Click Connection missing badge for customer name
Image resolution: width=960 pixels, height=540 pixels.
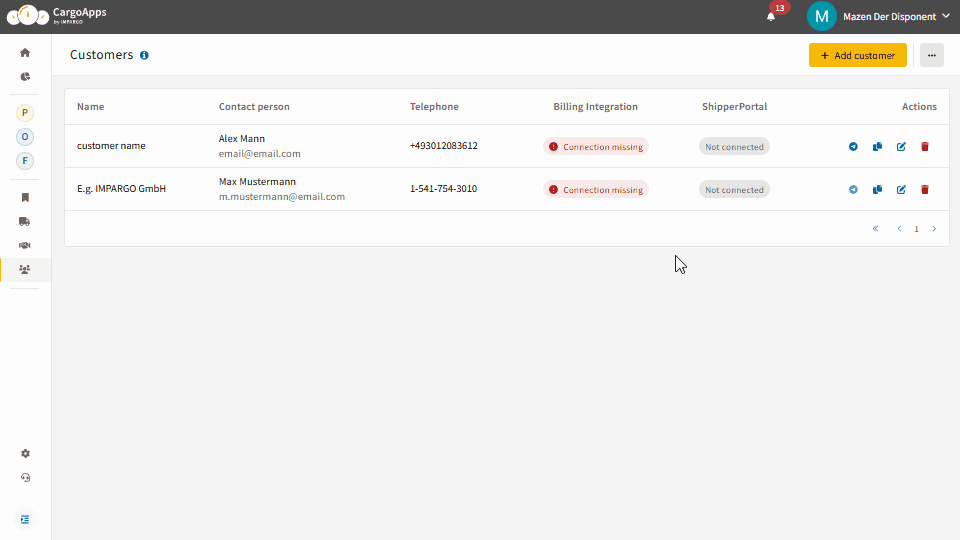pos(596,146)
